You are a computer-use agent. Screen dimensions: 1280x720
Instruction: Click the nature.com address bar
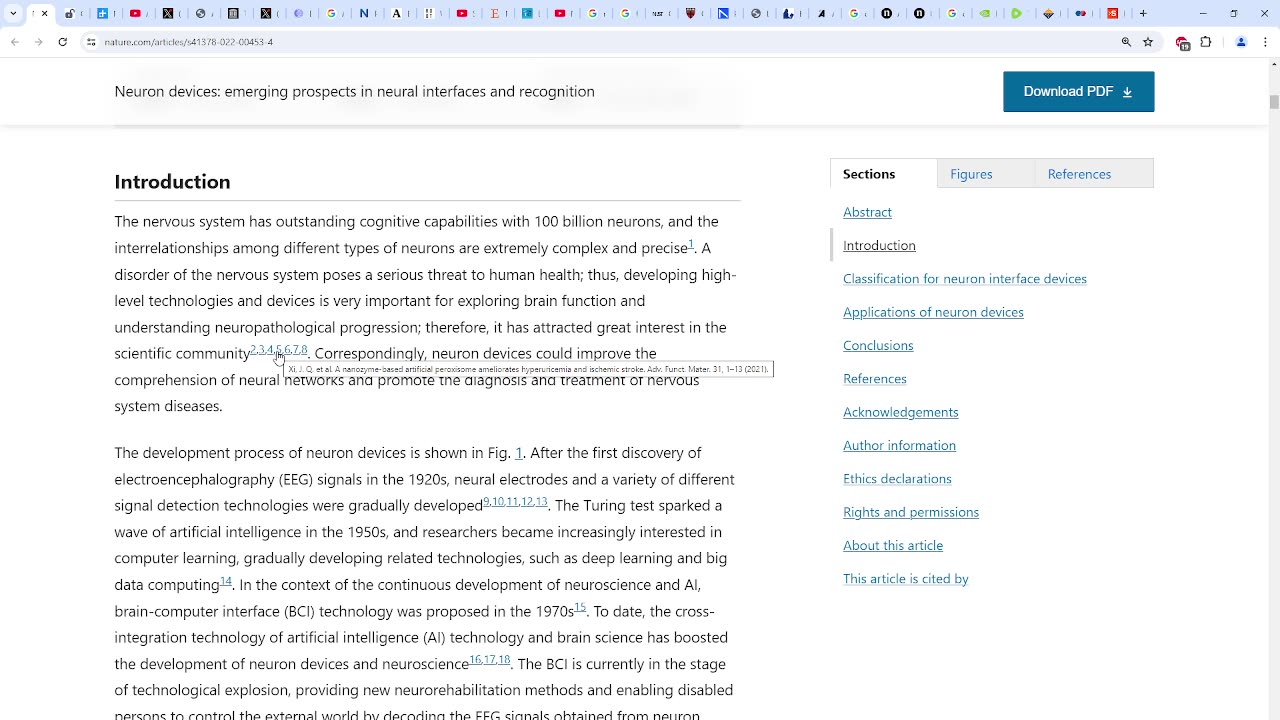600,42
